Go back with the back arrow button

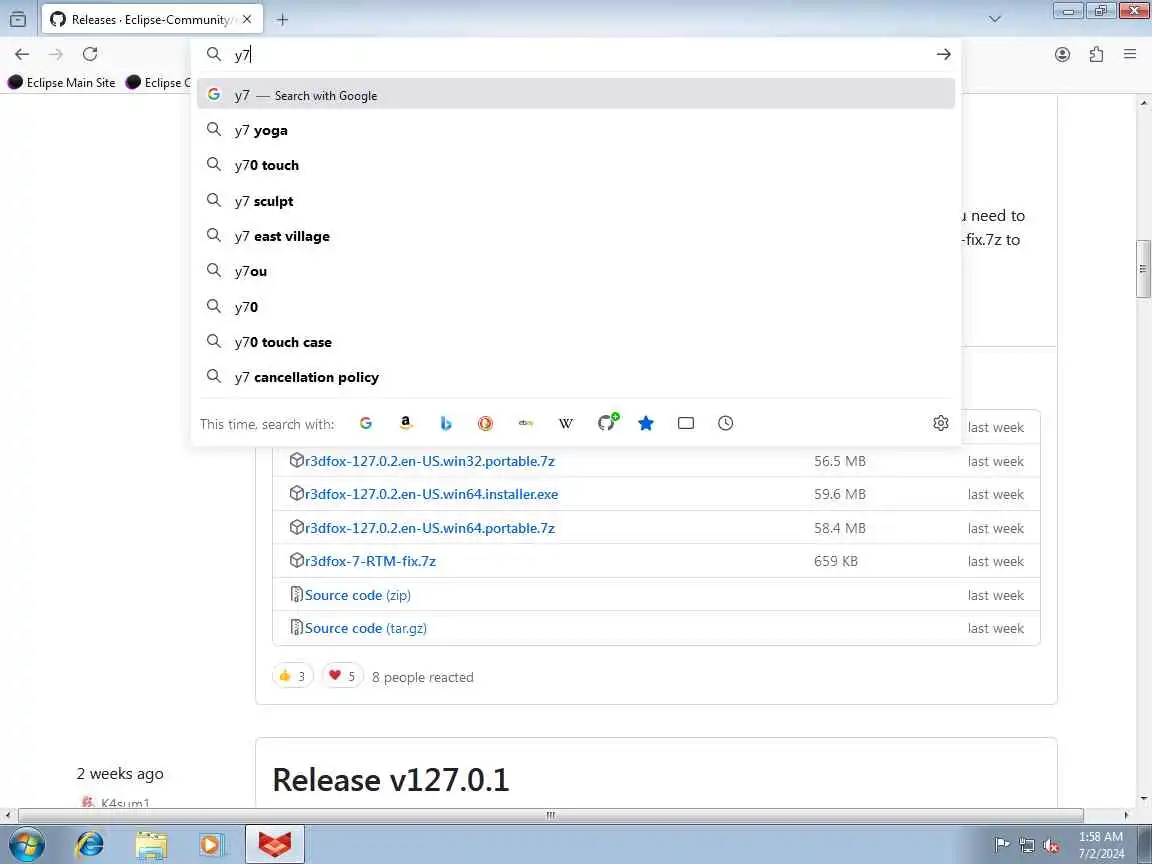coord(22,54)
